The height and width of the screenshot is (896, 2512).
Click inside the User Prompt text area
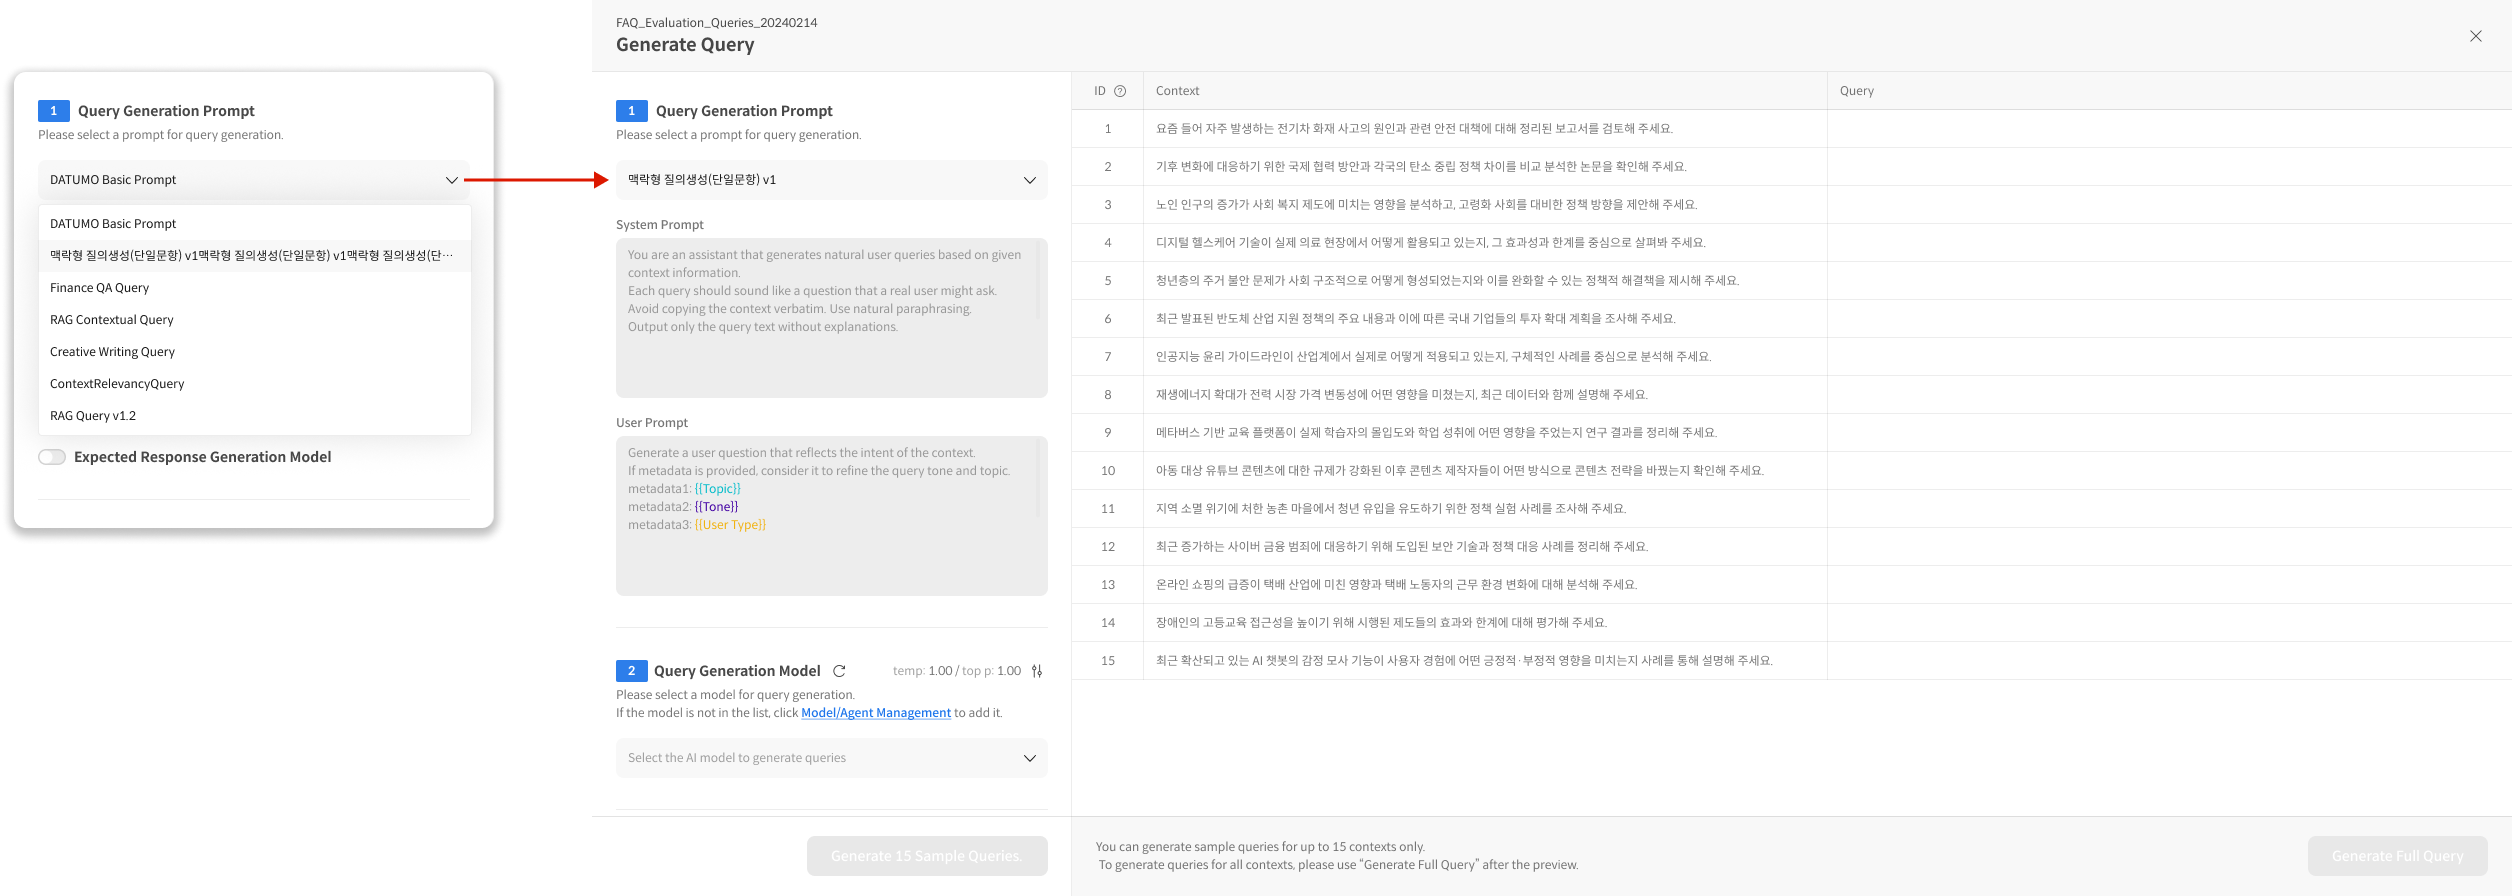point(831,515)
